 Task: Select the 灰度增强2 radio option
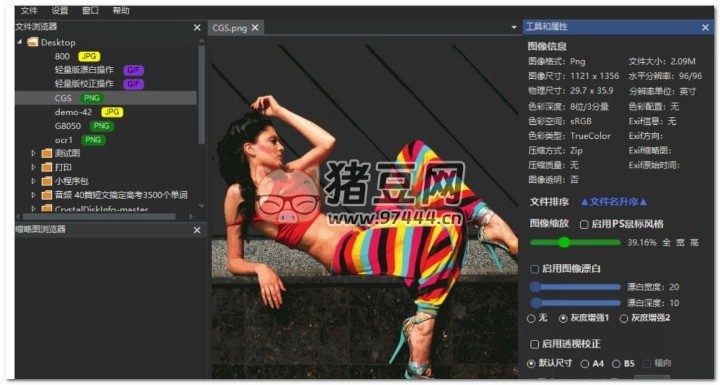(x=624, y=318)
